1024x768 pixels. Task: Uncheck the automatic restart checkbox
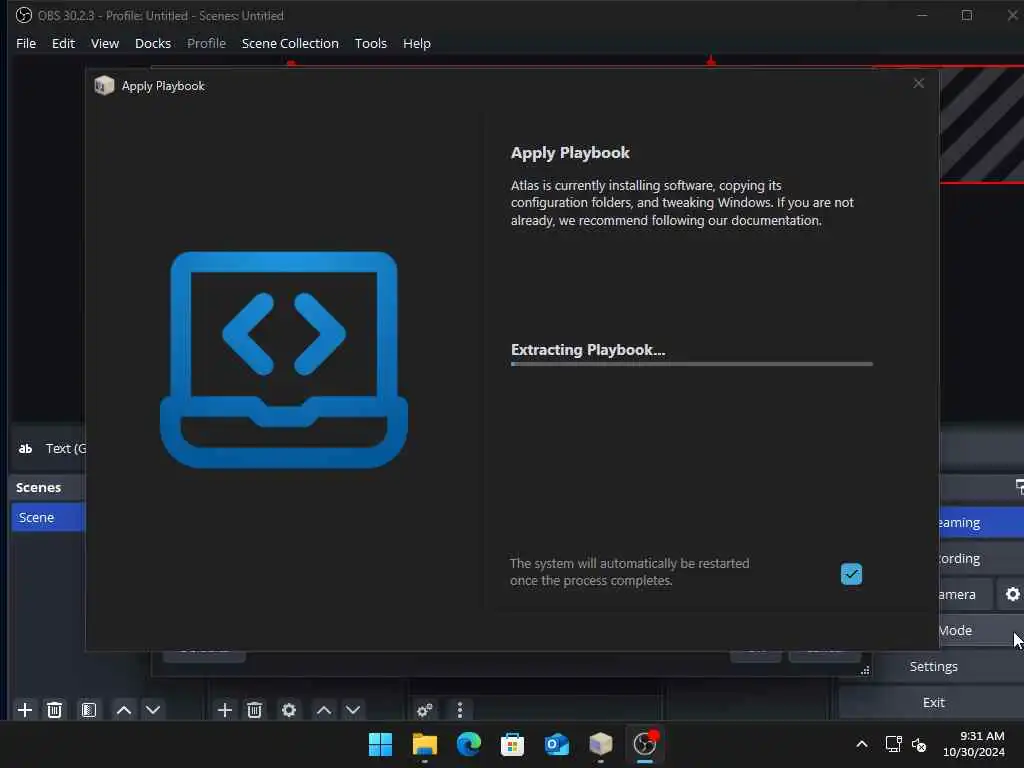coord(851,574)
